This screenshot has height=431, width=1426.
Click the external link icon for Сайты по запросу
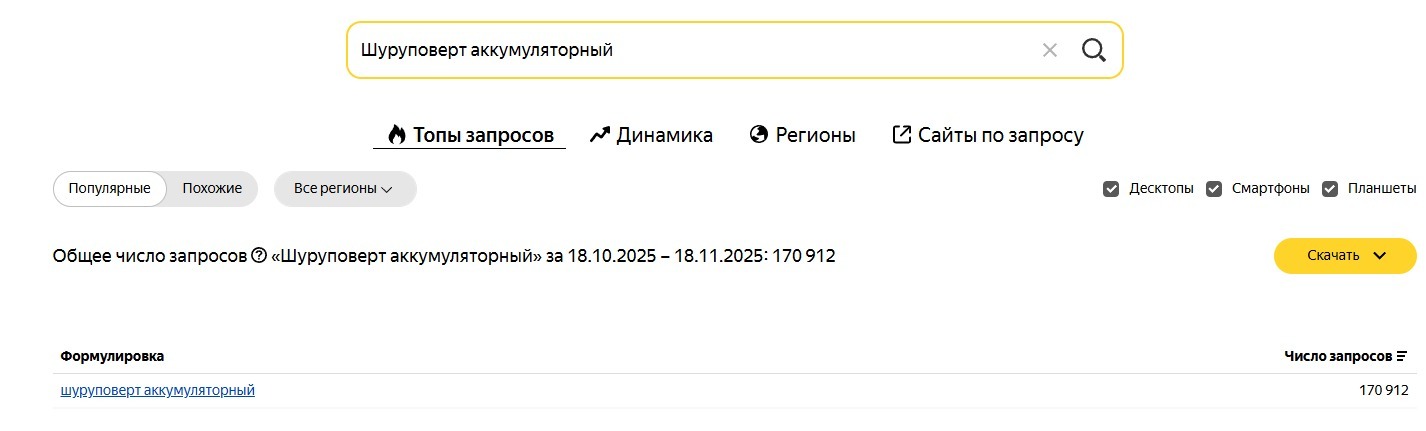901,135
